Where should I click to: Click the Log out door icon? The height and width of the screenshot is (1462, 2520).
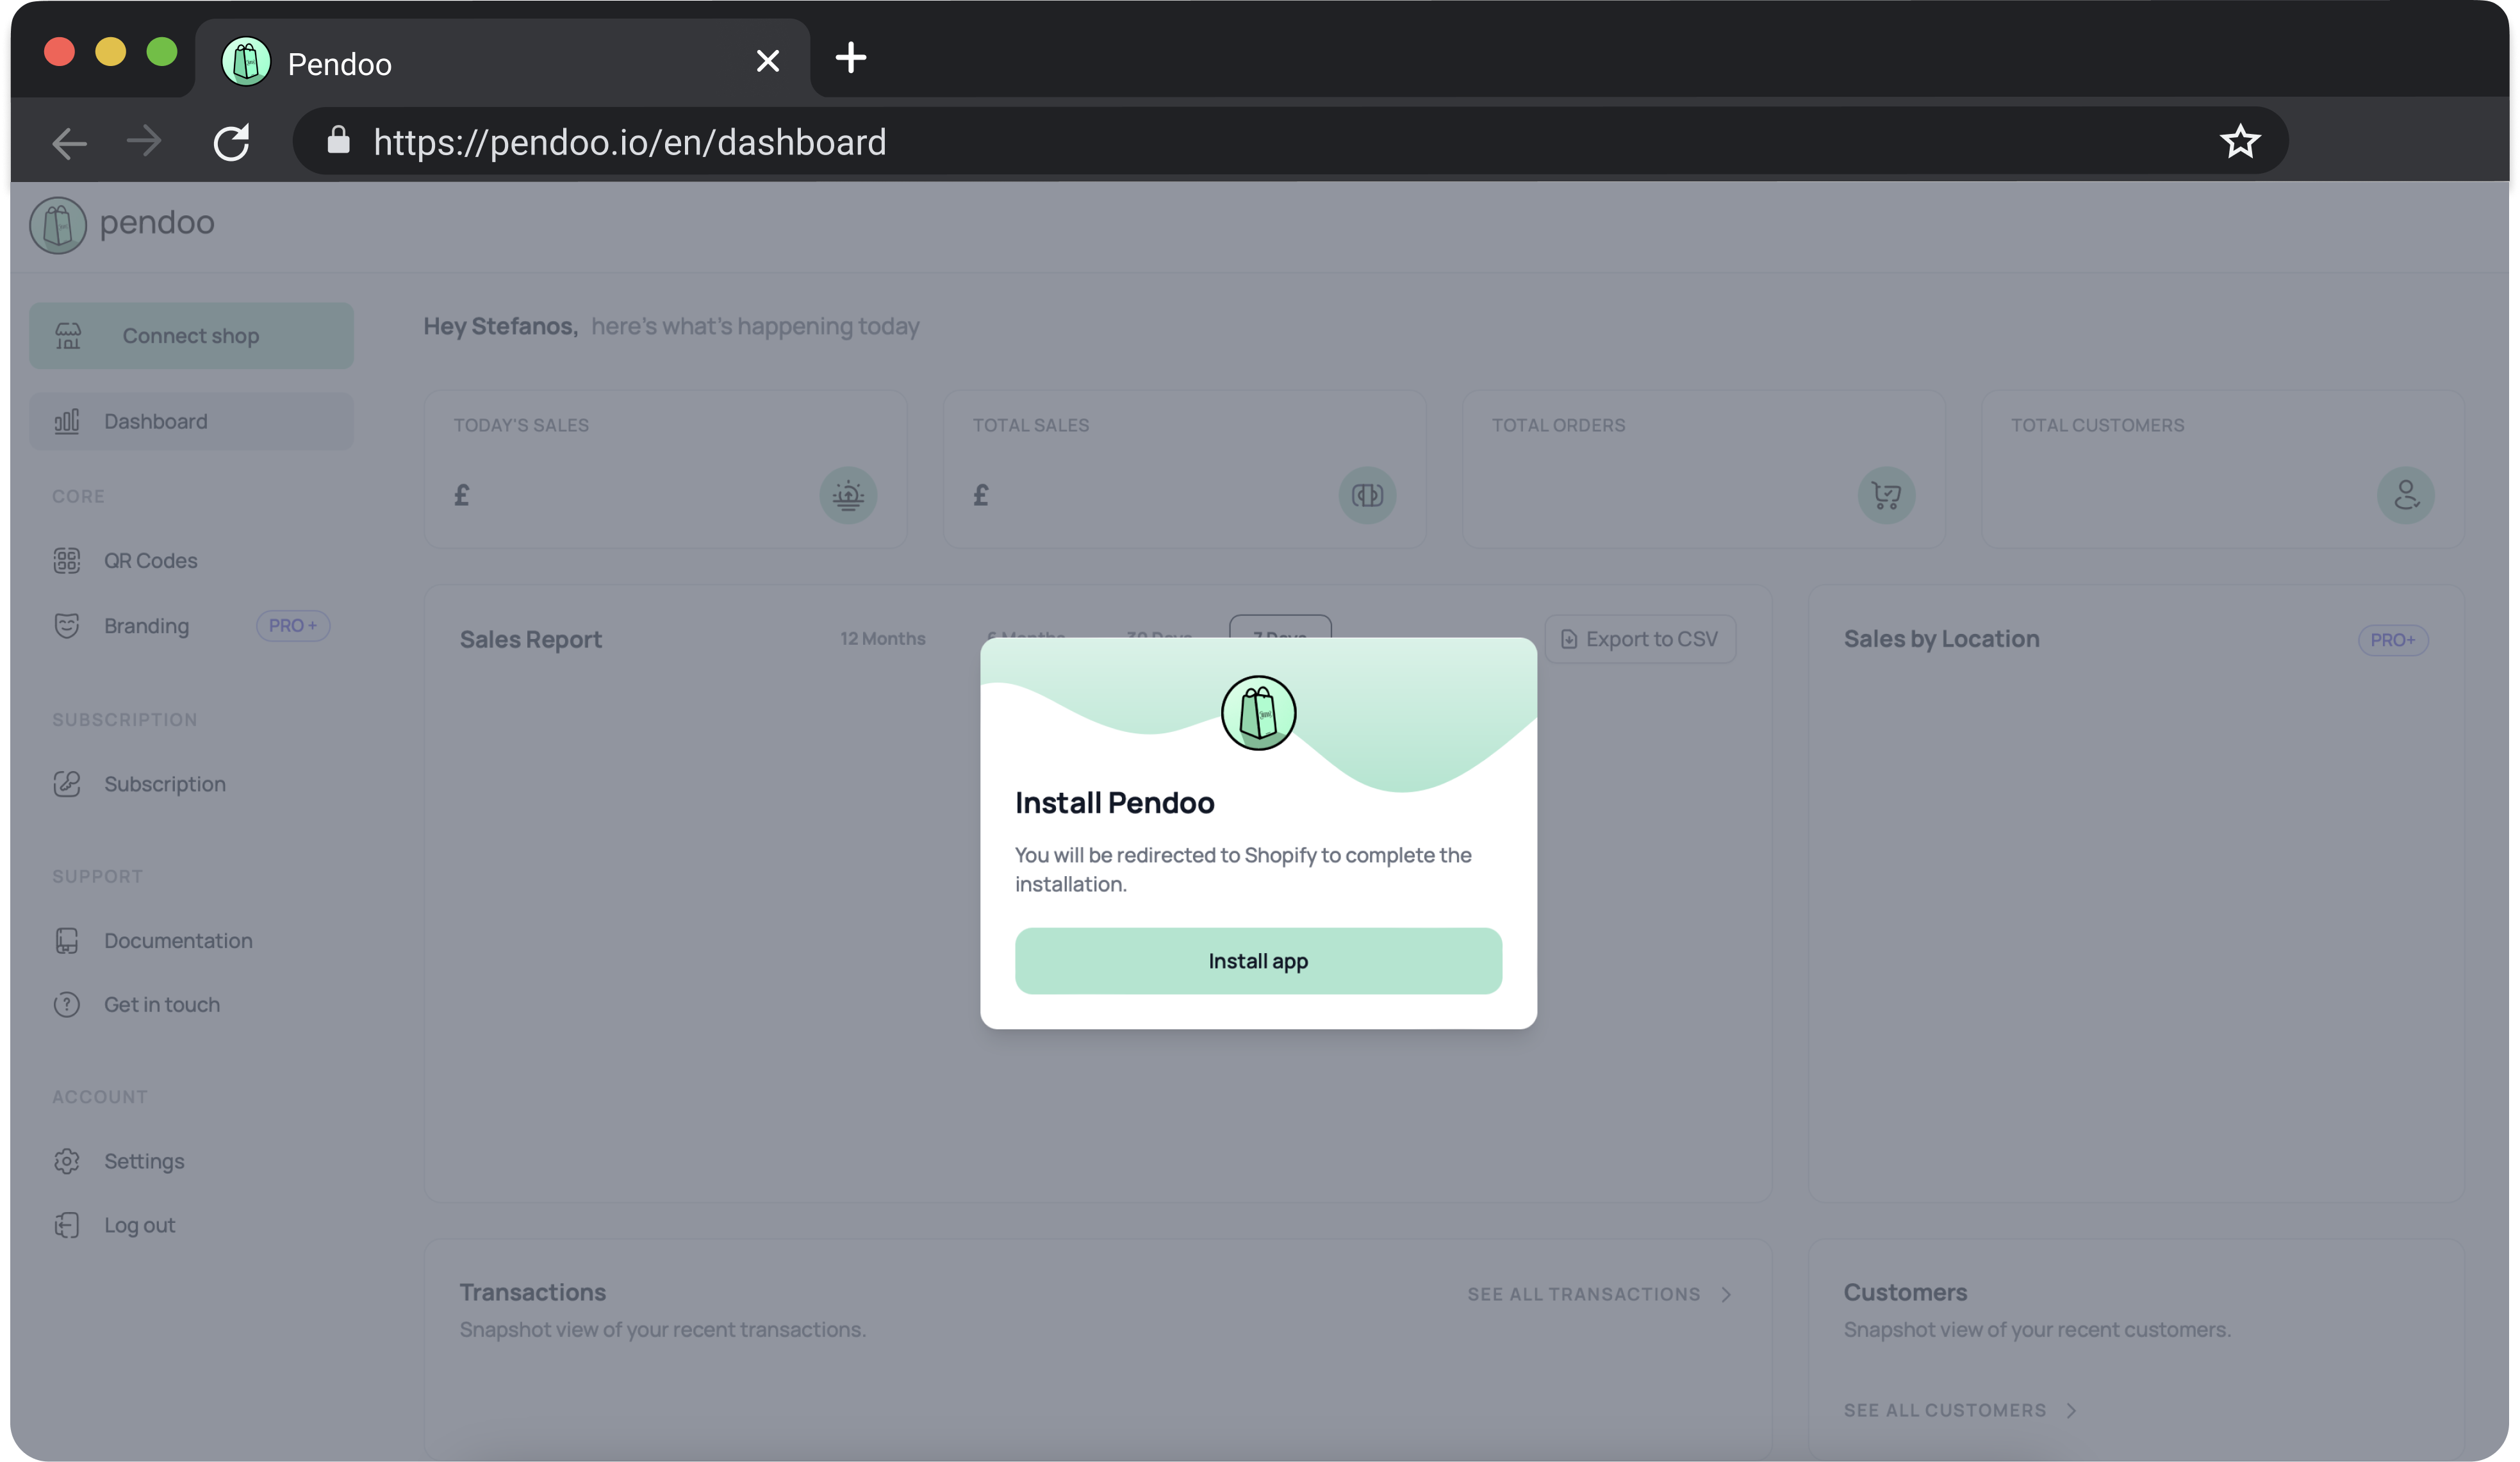coord(67,1224)
